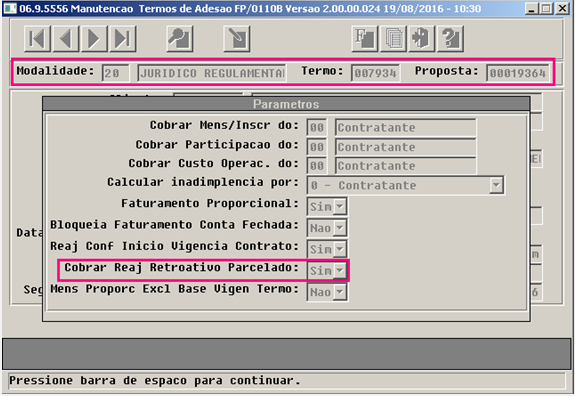Click Cobrar Custo Operac. do code field
Viewport: 575px width, 396px height.
pyautogui.click(x=317, y=166)
